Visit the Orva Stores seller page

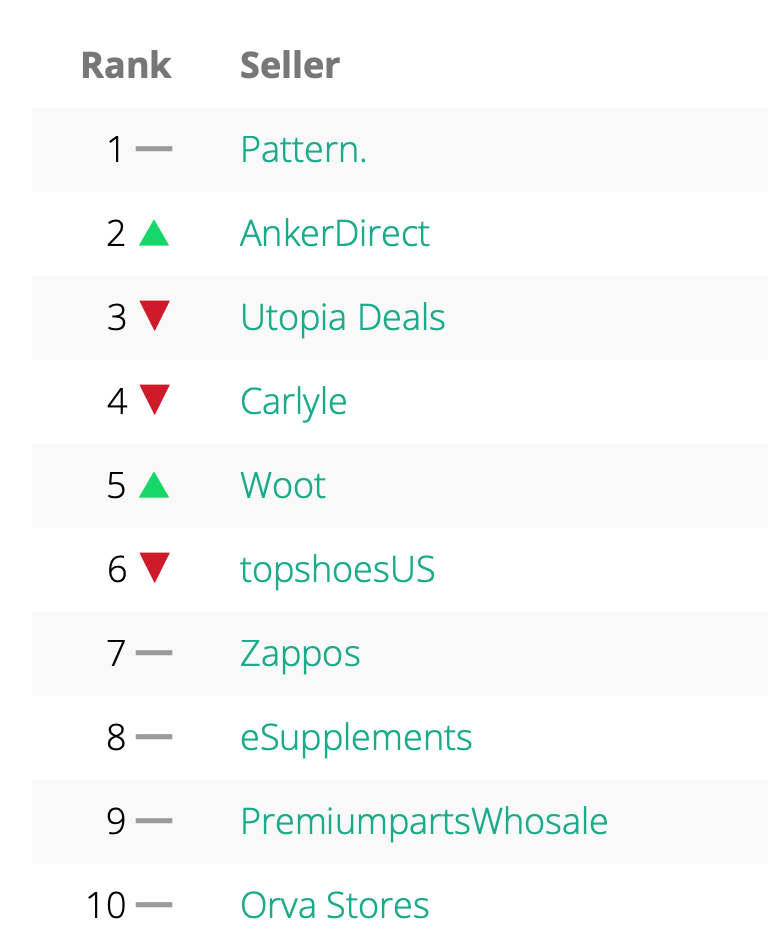[334, 906]
